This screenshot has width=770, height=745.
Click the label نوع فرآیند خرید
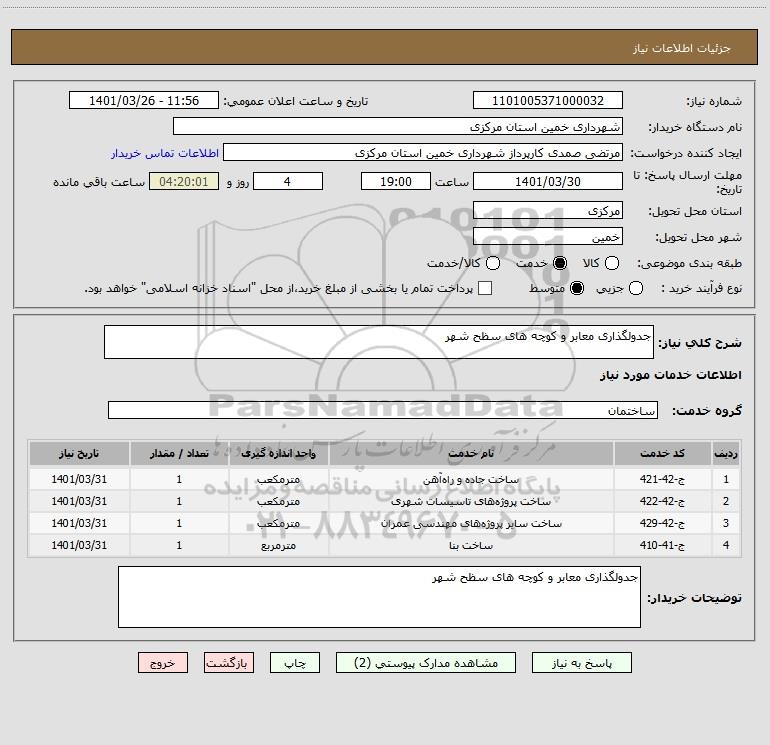(x=701, y=288)
